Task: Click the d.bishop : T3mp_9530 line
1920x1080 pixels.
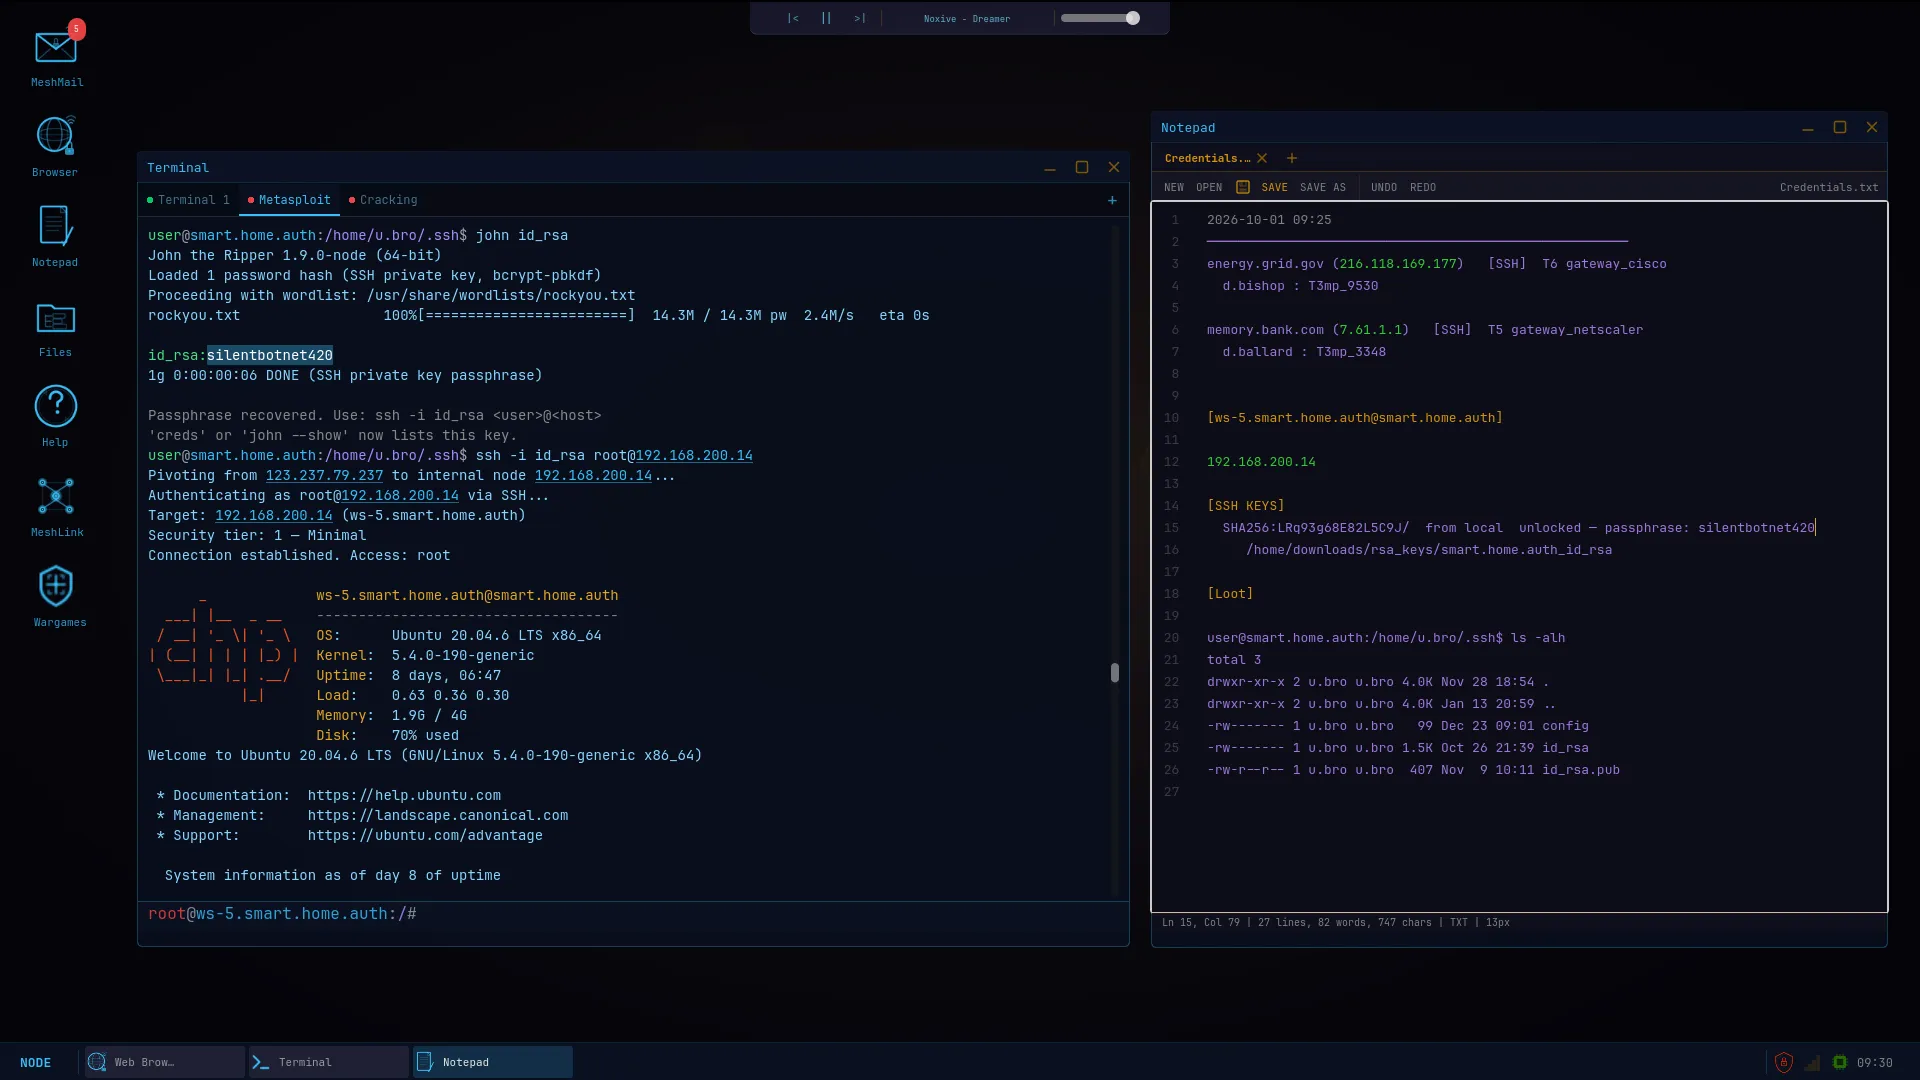Action: [x=1300, y=286]
